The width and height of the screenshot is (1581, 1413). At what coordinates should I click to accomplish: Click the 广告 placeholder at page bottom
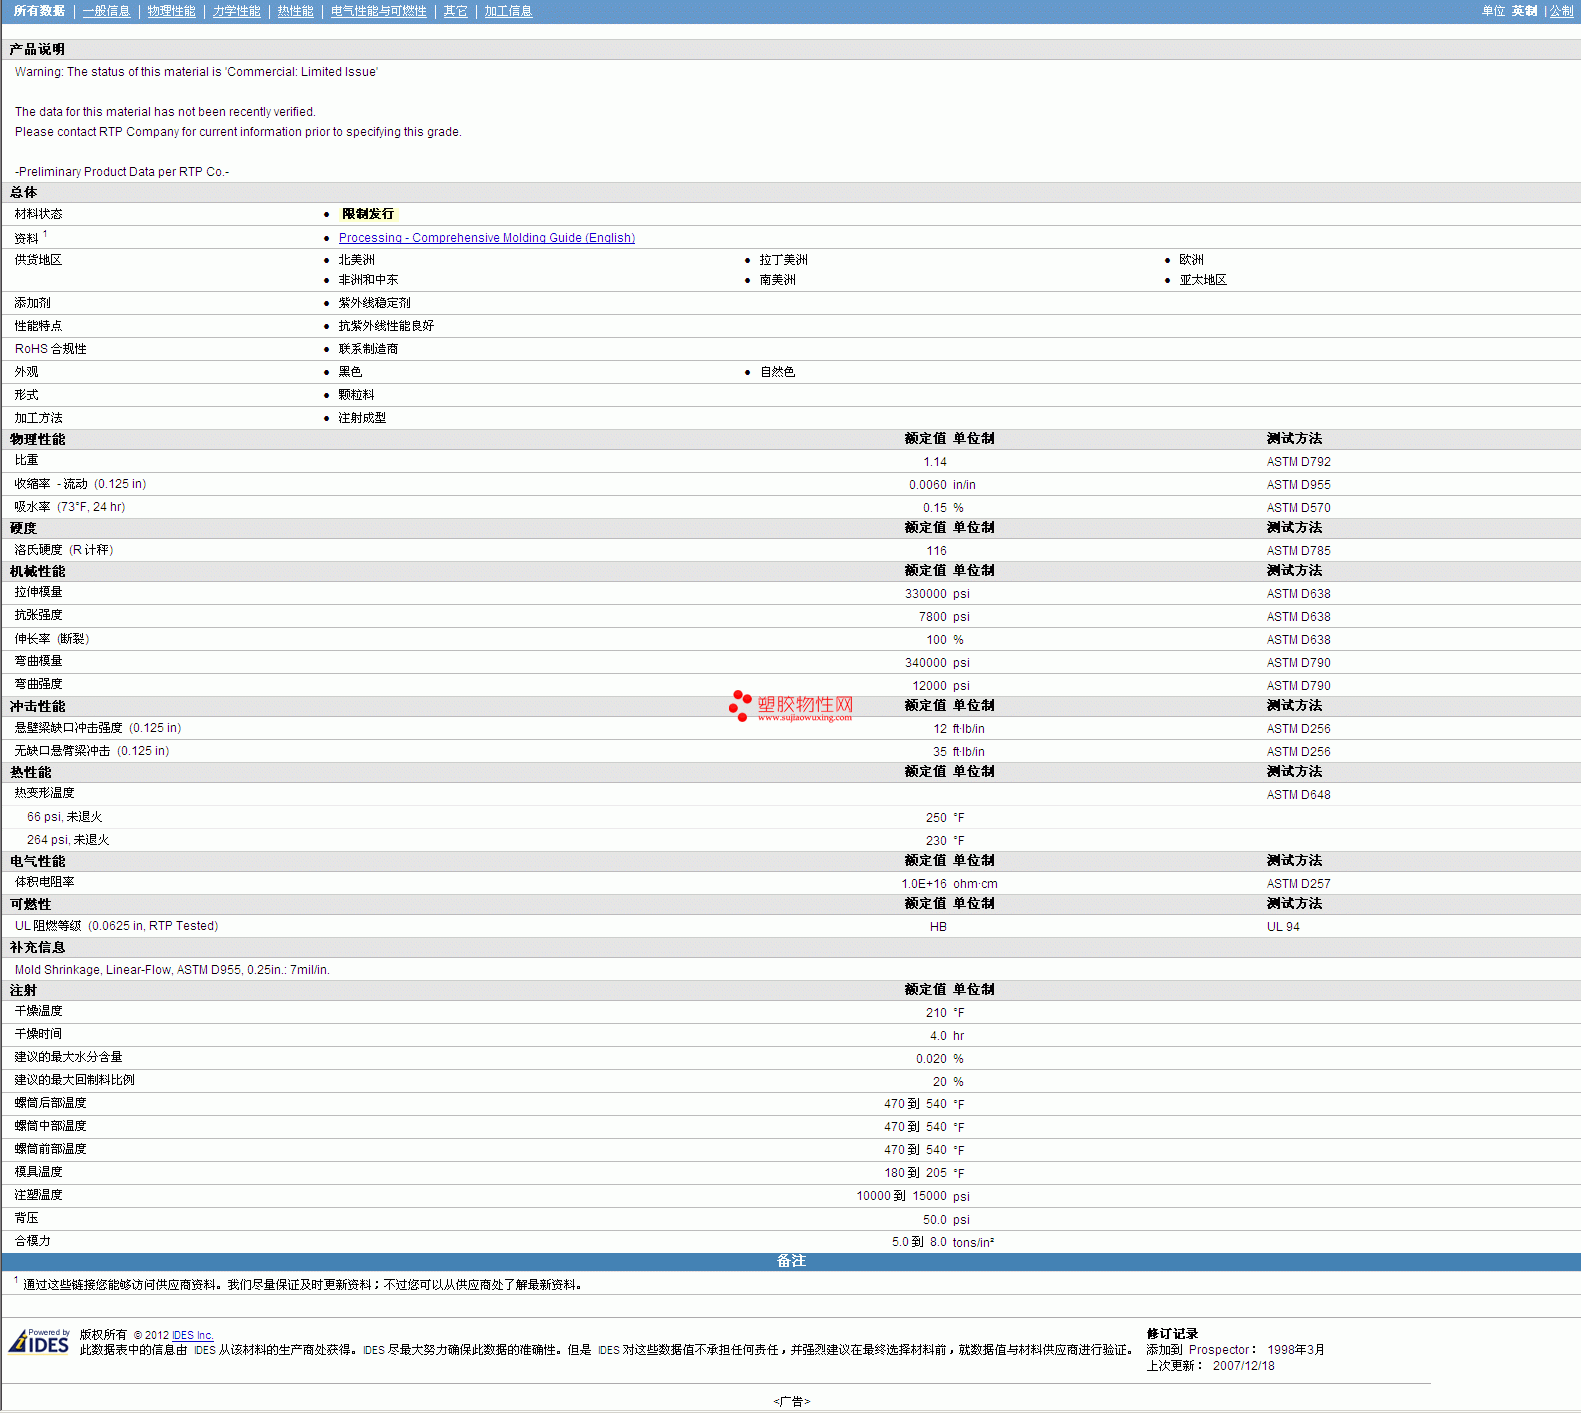[791, 1401]
